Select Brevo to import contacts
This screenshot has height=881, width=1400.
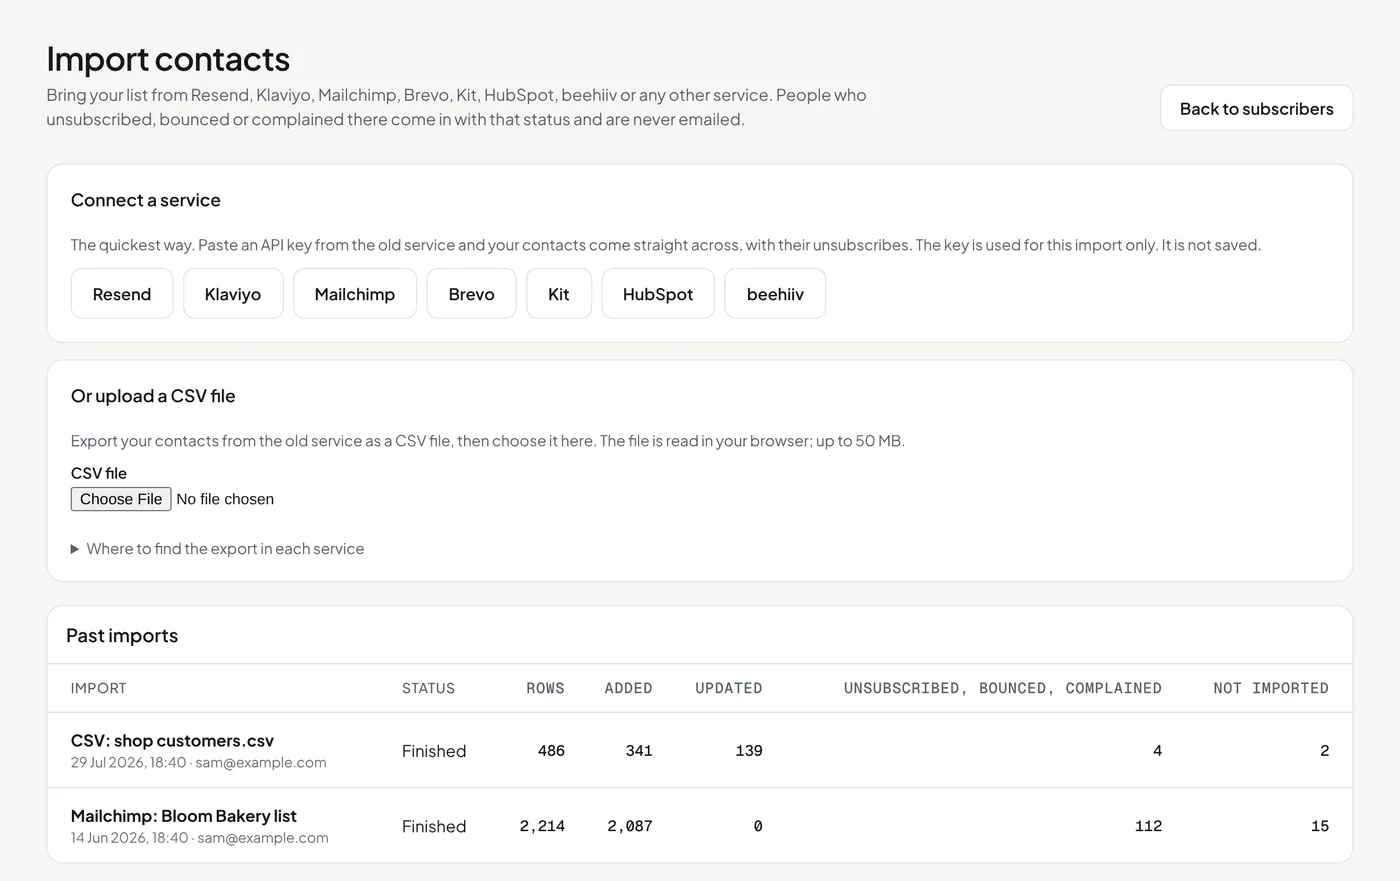click(x=472, y=294)
